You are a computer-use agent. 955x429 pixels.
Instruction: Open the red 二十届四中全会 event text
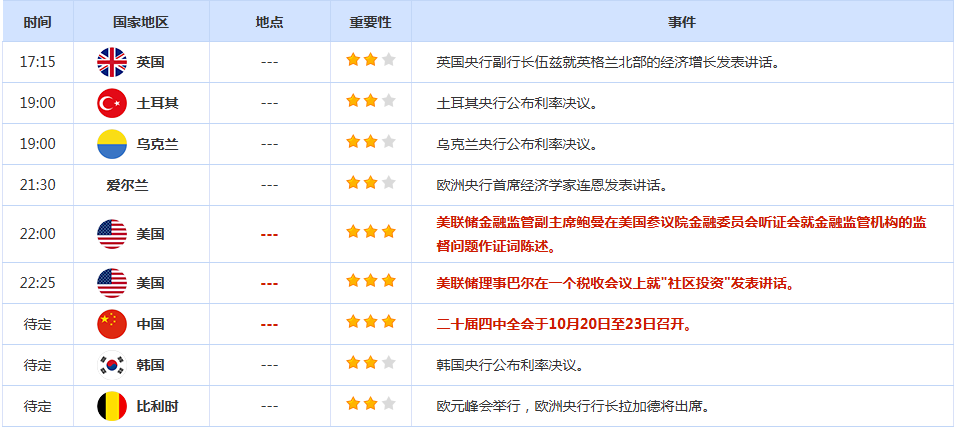(x=564, y=324)
